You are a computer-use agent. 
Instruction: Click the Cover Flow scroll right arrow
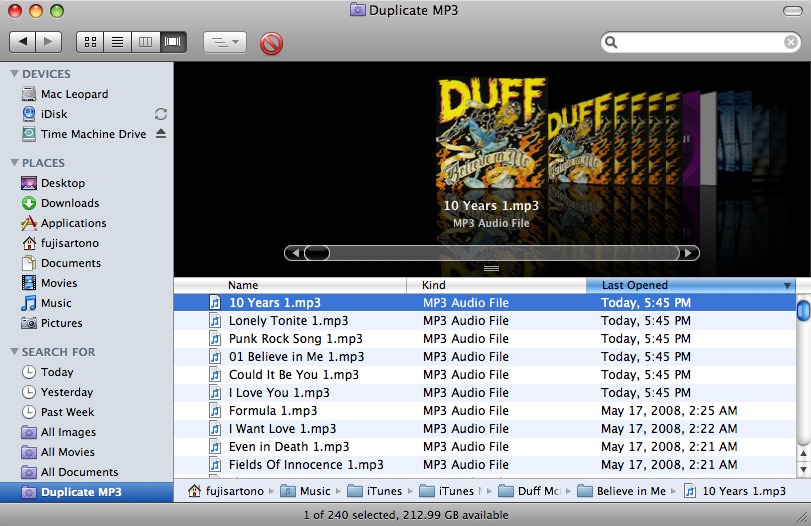click(x=688, y=253)
